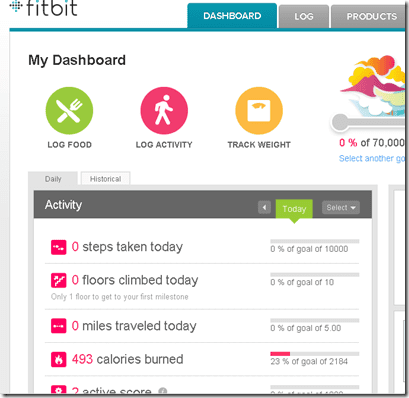Click the floors climbed stairs icon

58,280
